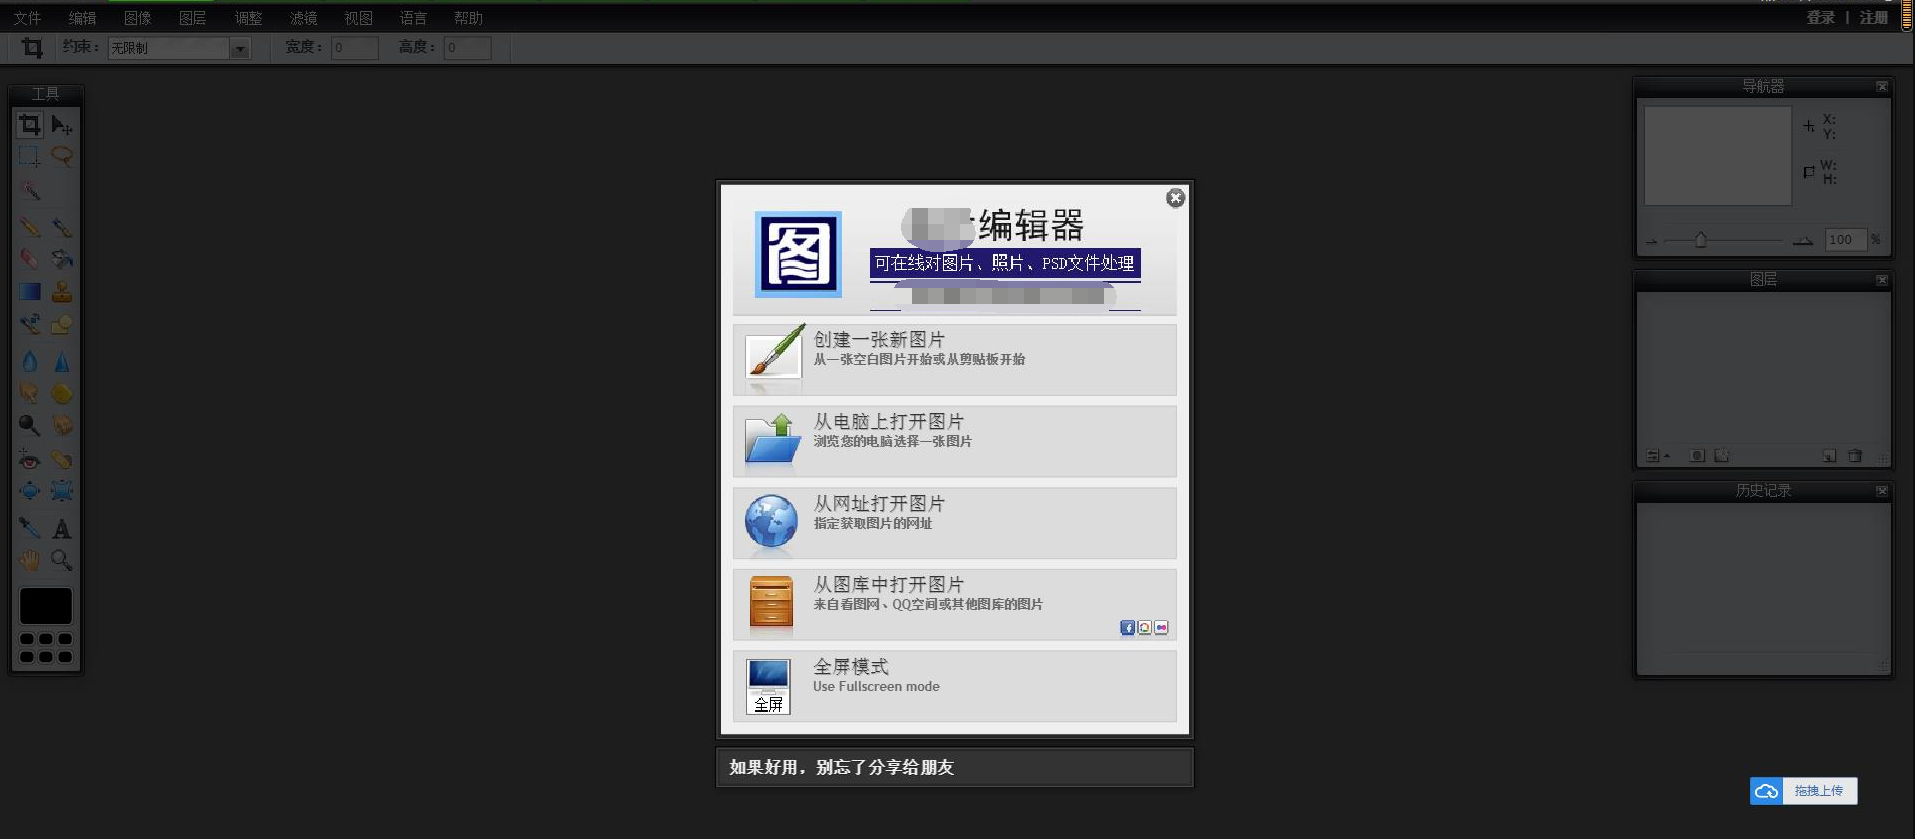
Task: Select the Zoom magnifier tool in toolbox
Action: (62, 560)
